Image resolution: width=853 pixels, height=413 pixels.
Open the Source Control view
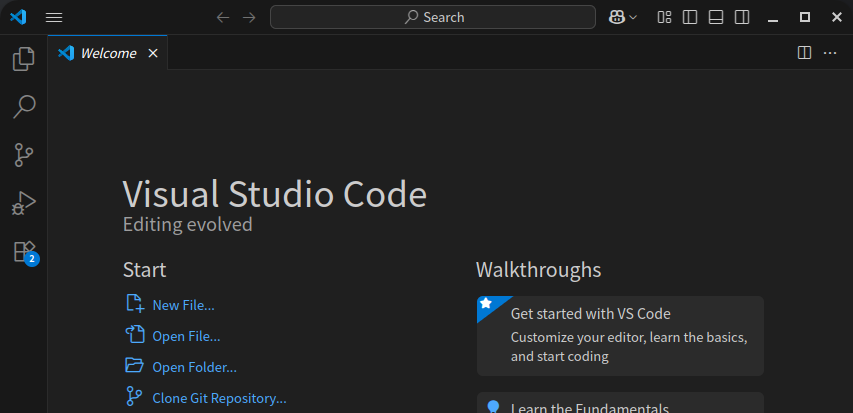click(x=23, y=155)
